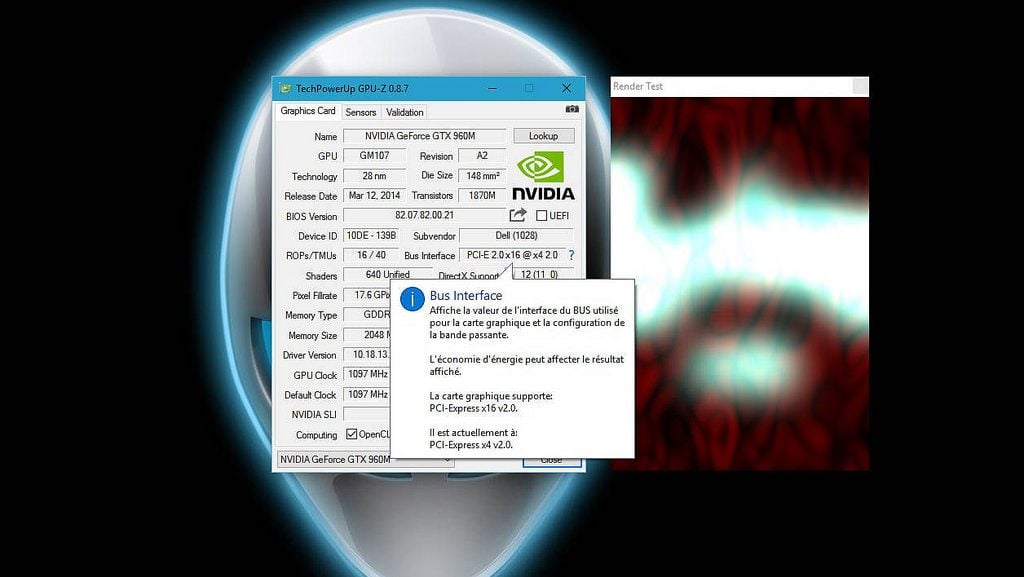Image resolution: width=1024 pixels, height=577 pixels.
Task: Click the "Transistors" label
Action: (432, 196)
